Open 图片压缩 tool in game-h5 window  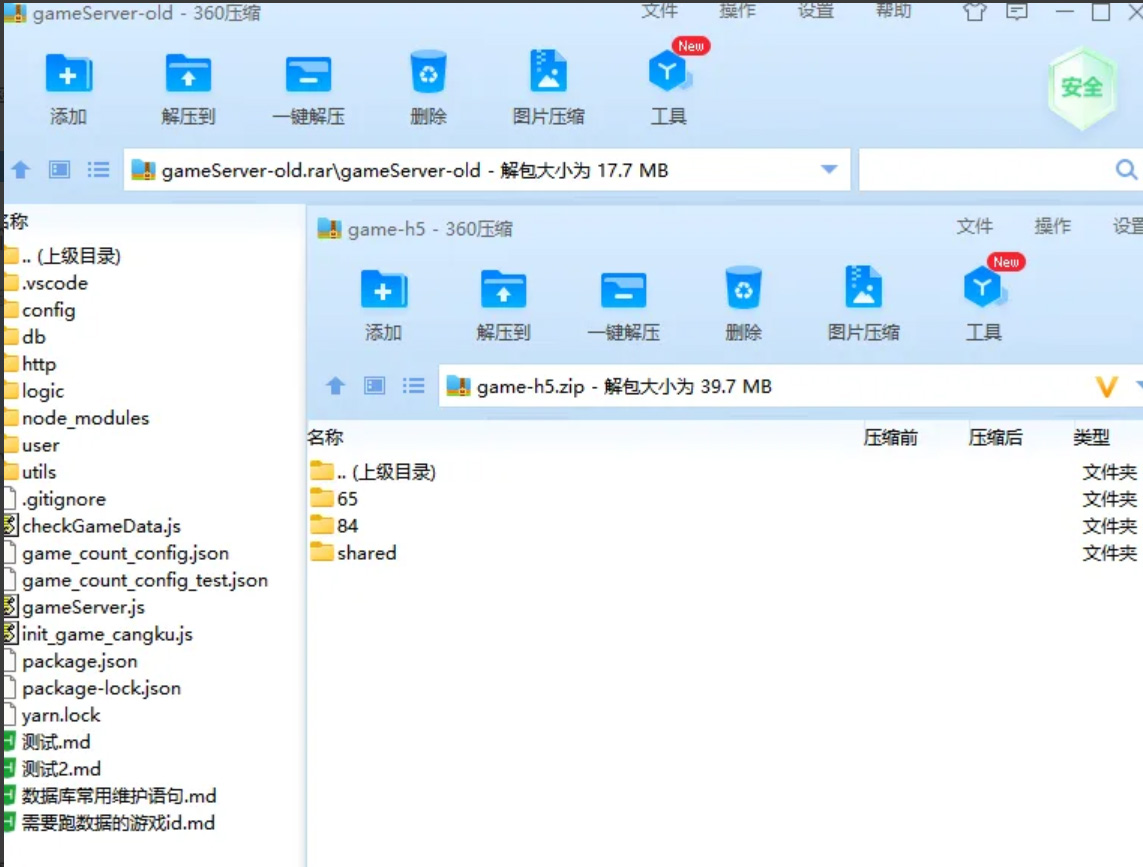(863, 291)
